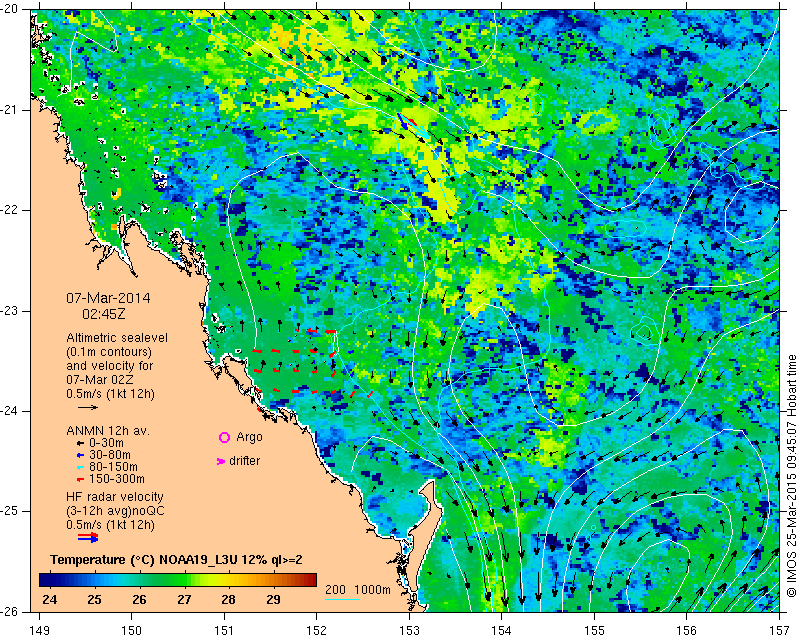Screen dimensions: 800x640
Task: Click the '150-300m' depth label
Action: pyautogui.click(x=117, y=479)
